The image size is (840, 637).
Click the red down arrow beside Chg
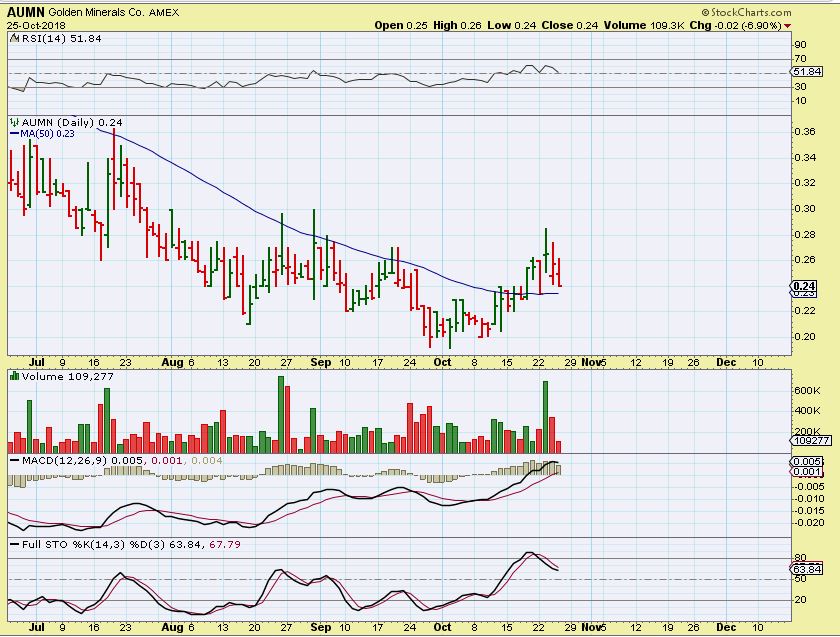point(787,25)
